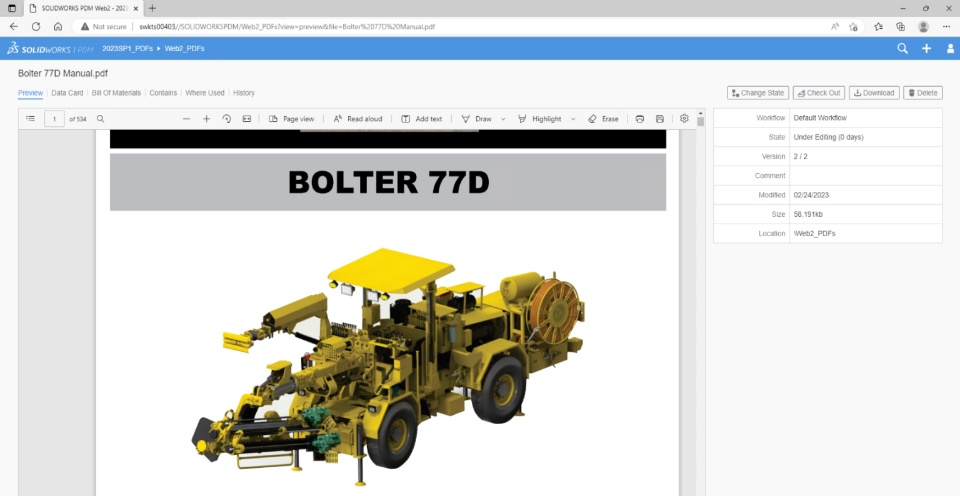The height and width of the screenshot is (496, 960).
Task: Click the browser address bar URL
Action: tap(287, 26)
